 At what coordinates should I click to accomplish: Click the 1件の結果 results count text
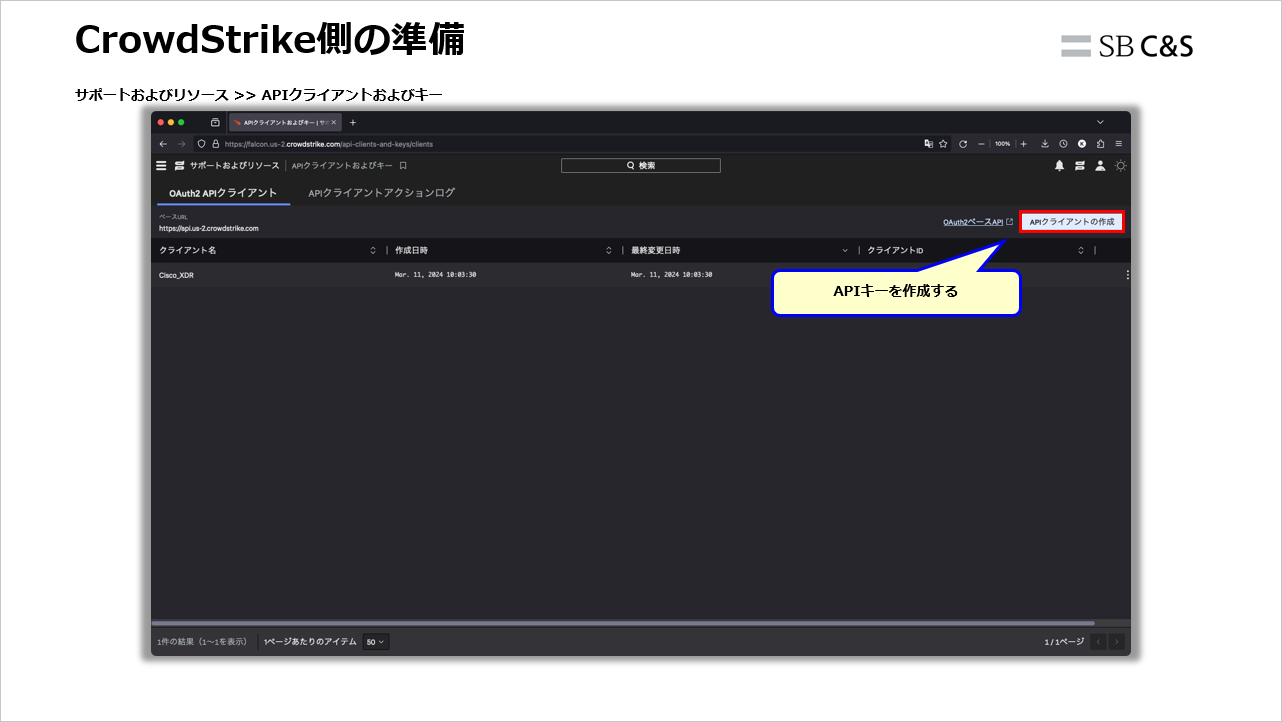click(202, 642)
